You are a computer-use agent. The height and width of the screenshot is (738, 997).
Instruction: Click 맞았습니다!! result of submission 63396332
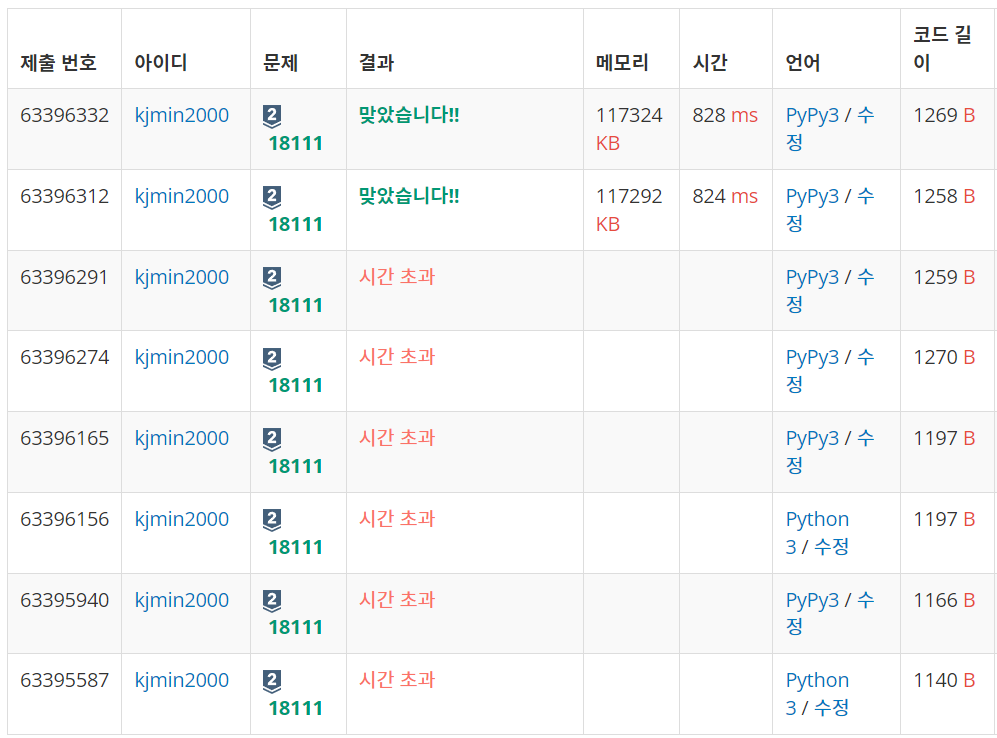point(409,115)
